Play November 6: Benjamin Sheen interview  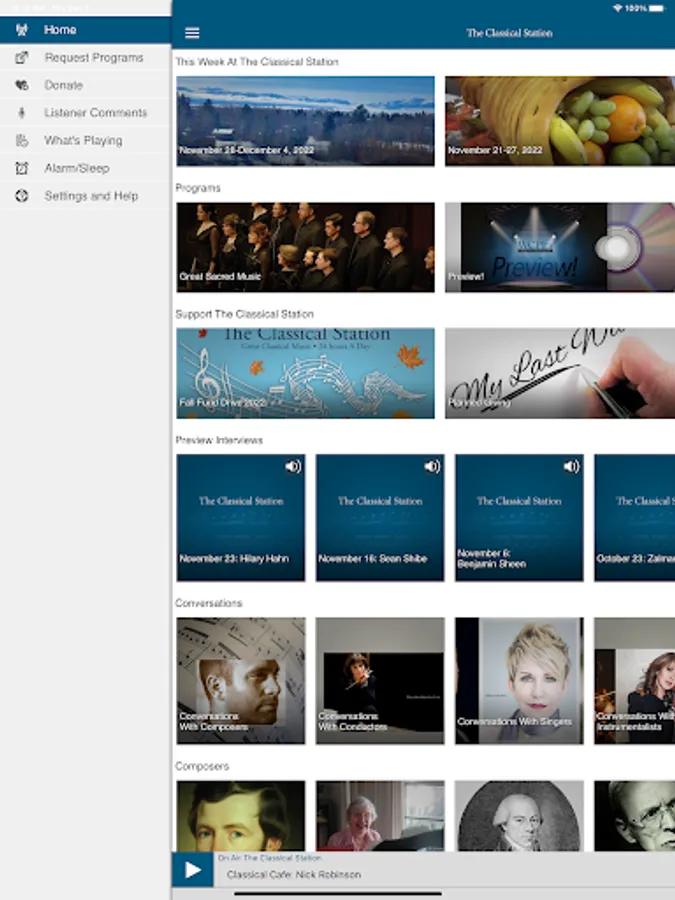pyautogui.click(x=519, y=518)
